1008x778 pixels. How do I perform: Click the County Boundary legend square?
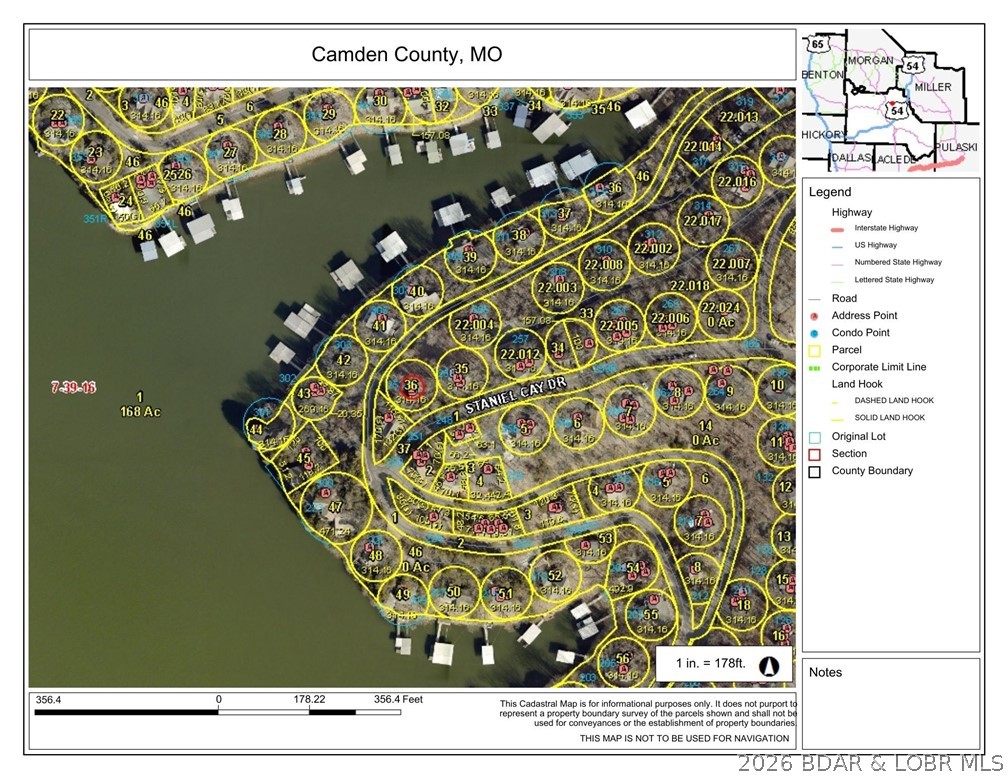[815, 471]
